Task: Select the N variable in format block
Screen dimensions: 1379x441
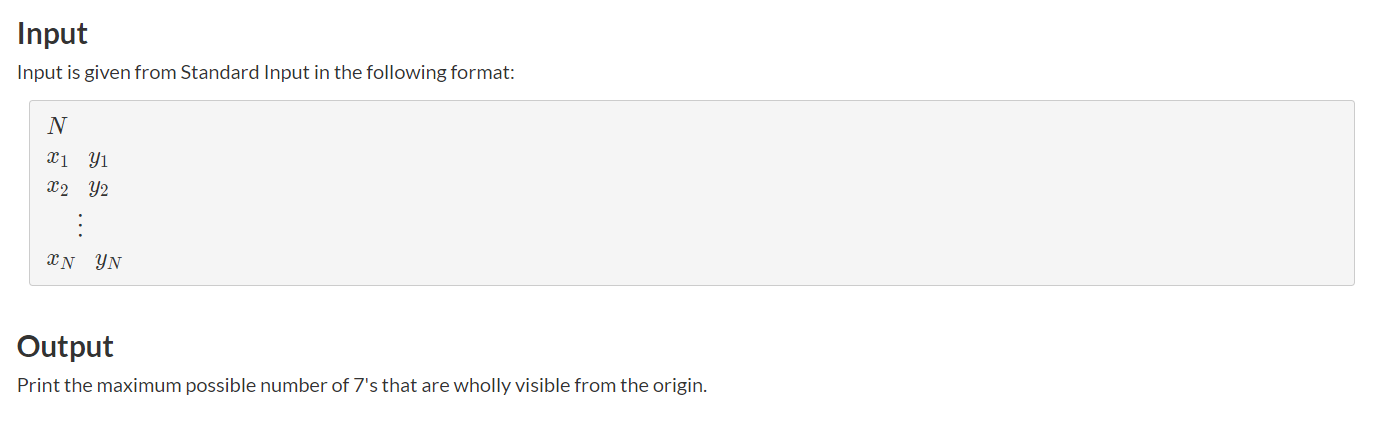Action: (x=57, y=126)
